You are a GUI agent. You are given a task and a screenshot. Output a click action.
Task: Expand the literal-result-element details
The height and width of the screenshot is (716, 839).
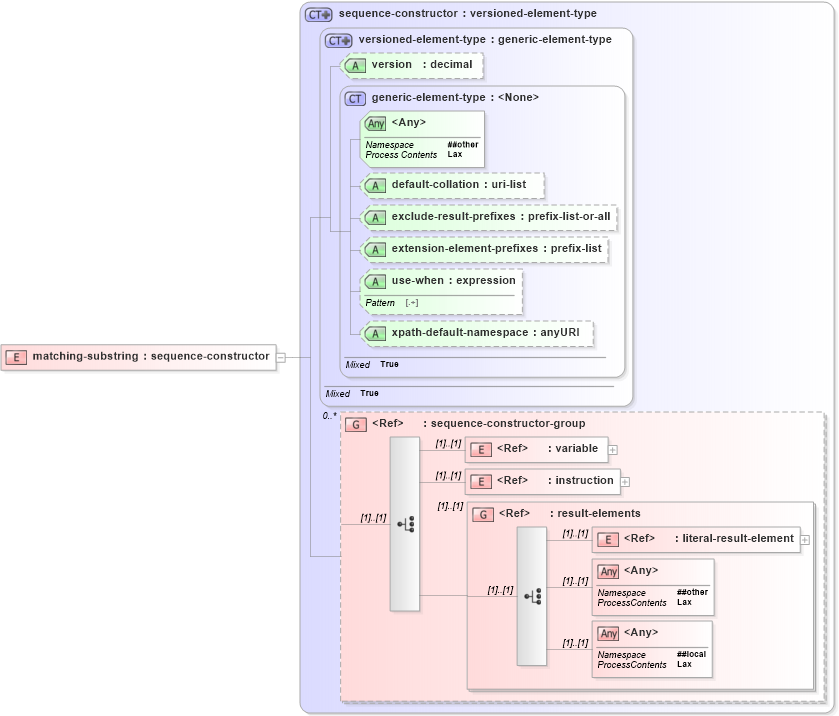point(803,540)
